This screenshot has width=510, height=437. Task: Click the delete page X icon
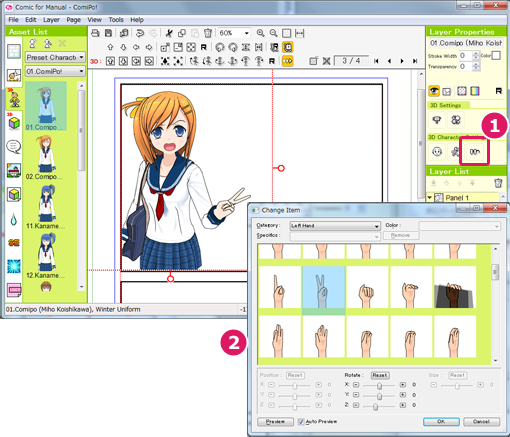tap(326, 61)
